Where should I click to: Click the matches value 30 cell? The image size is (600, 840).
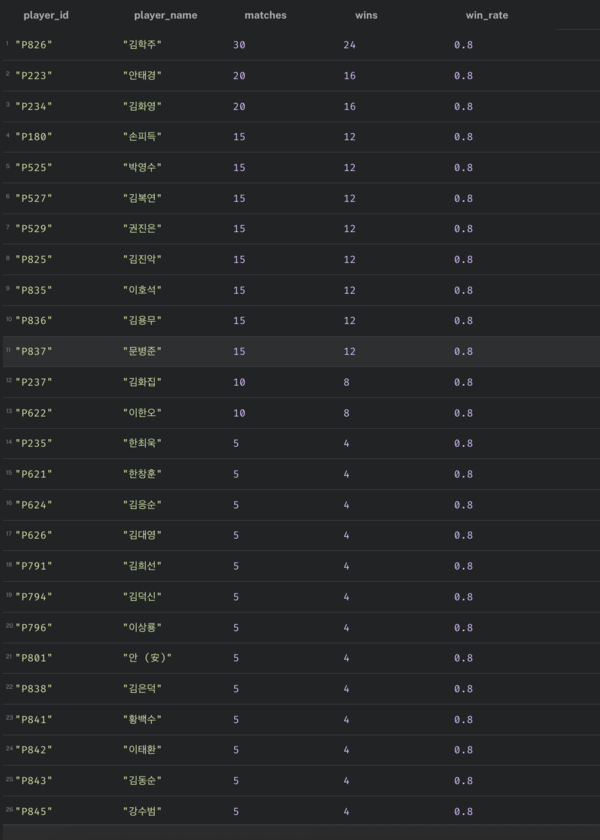(239, 45)
